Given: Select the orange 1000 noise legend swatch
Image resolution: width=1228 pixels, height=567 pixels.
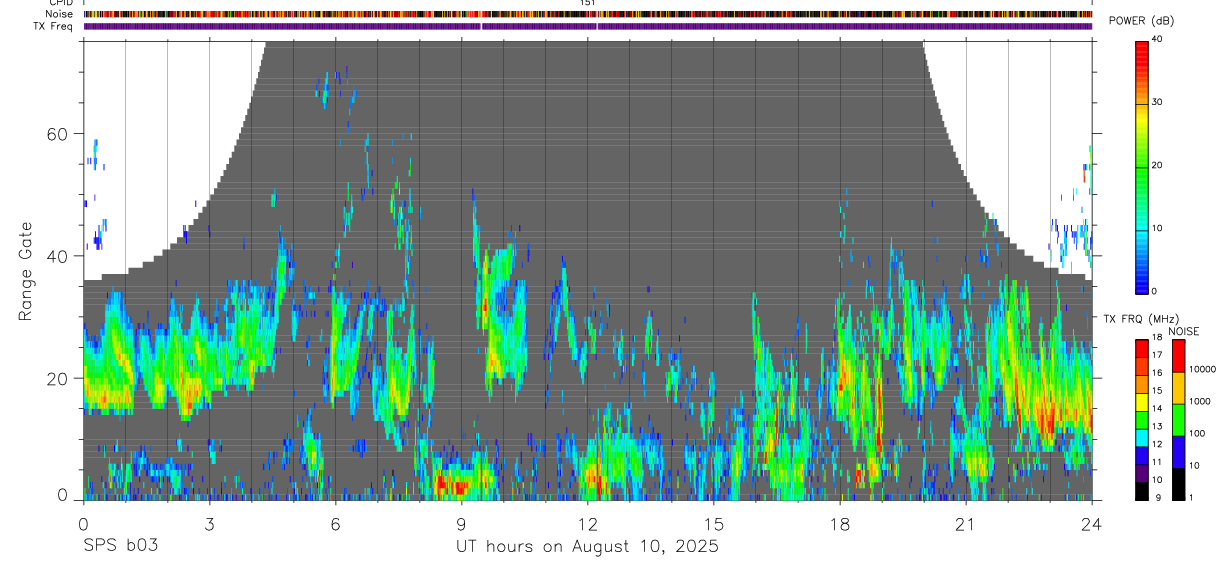Looking at the screenshot, I should [1178, 387].
